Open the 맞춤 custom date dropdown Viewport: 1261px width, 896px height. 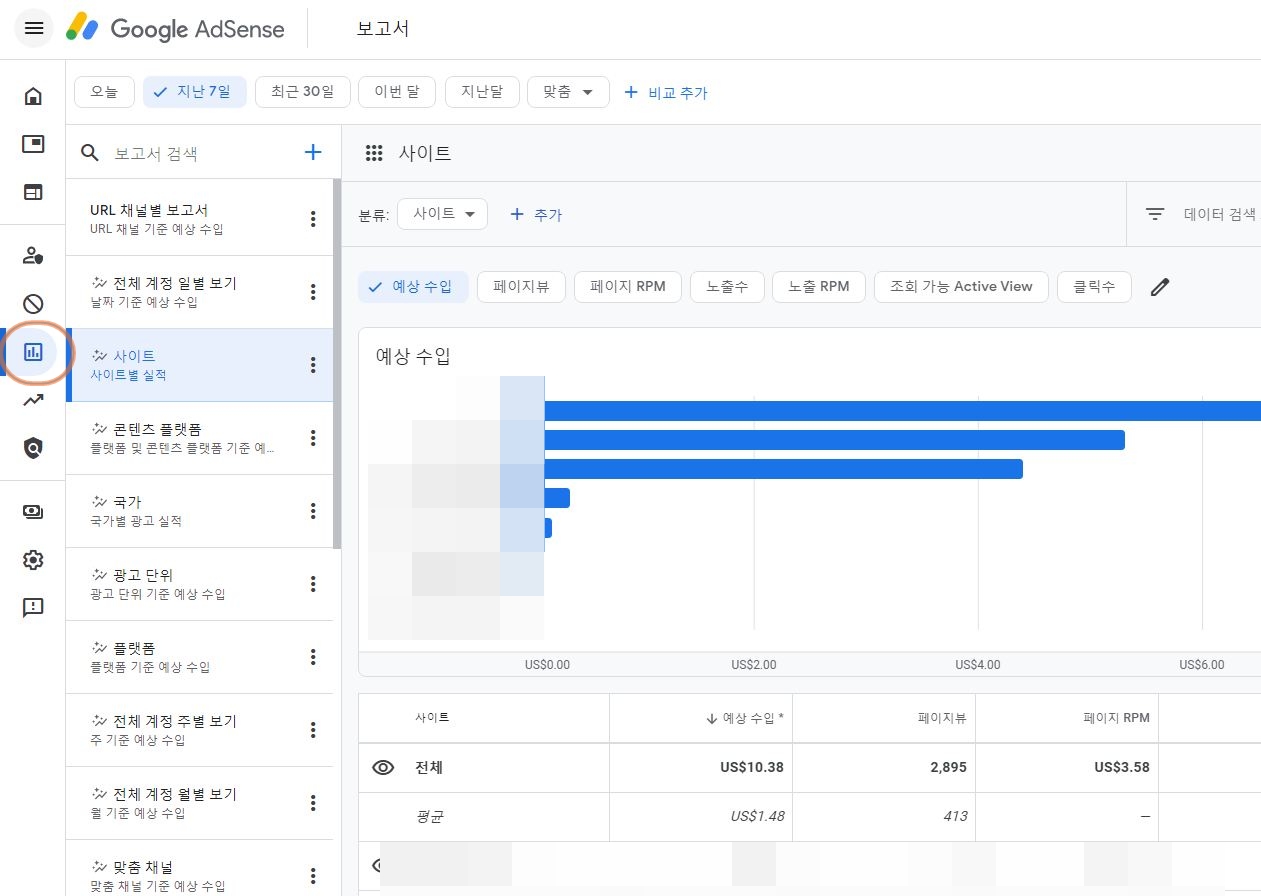click(x=568, y=92)
